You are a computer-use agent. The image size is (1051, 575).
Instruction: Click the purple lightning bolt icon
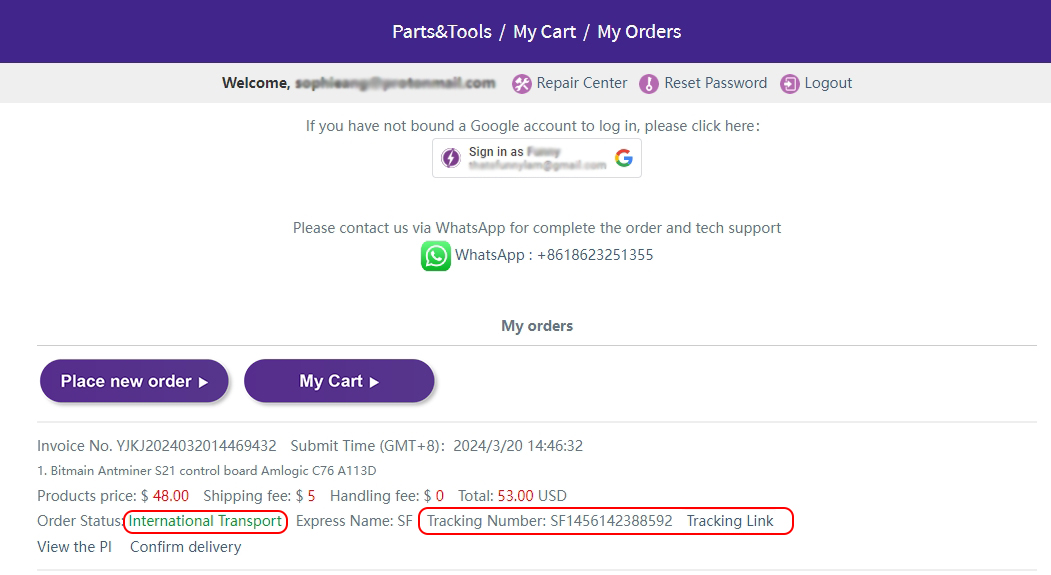click(x=451, y=158)
